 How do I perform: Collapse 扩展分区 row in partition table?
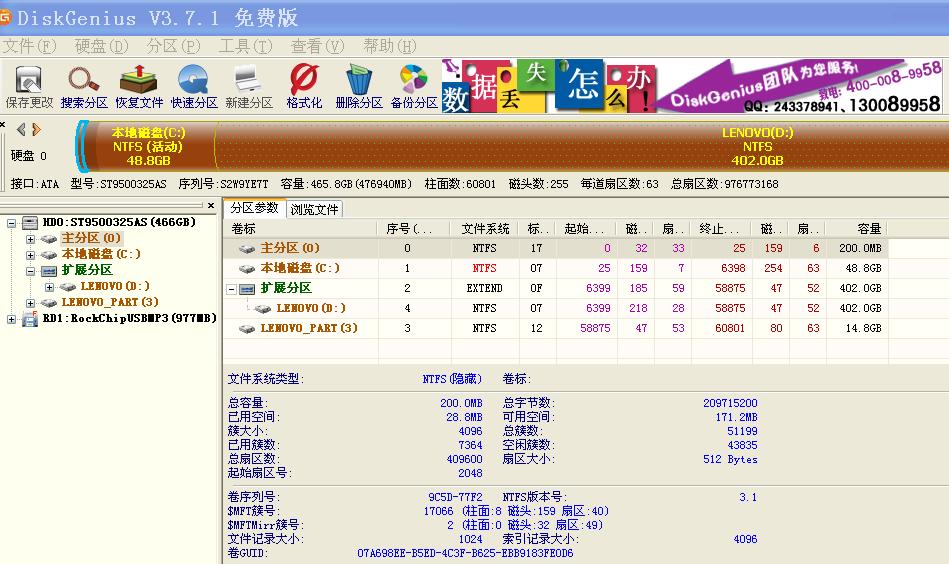coord(231,289)
